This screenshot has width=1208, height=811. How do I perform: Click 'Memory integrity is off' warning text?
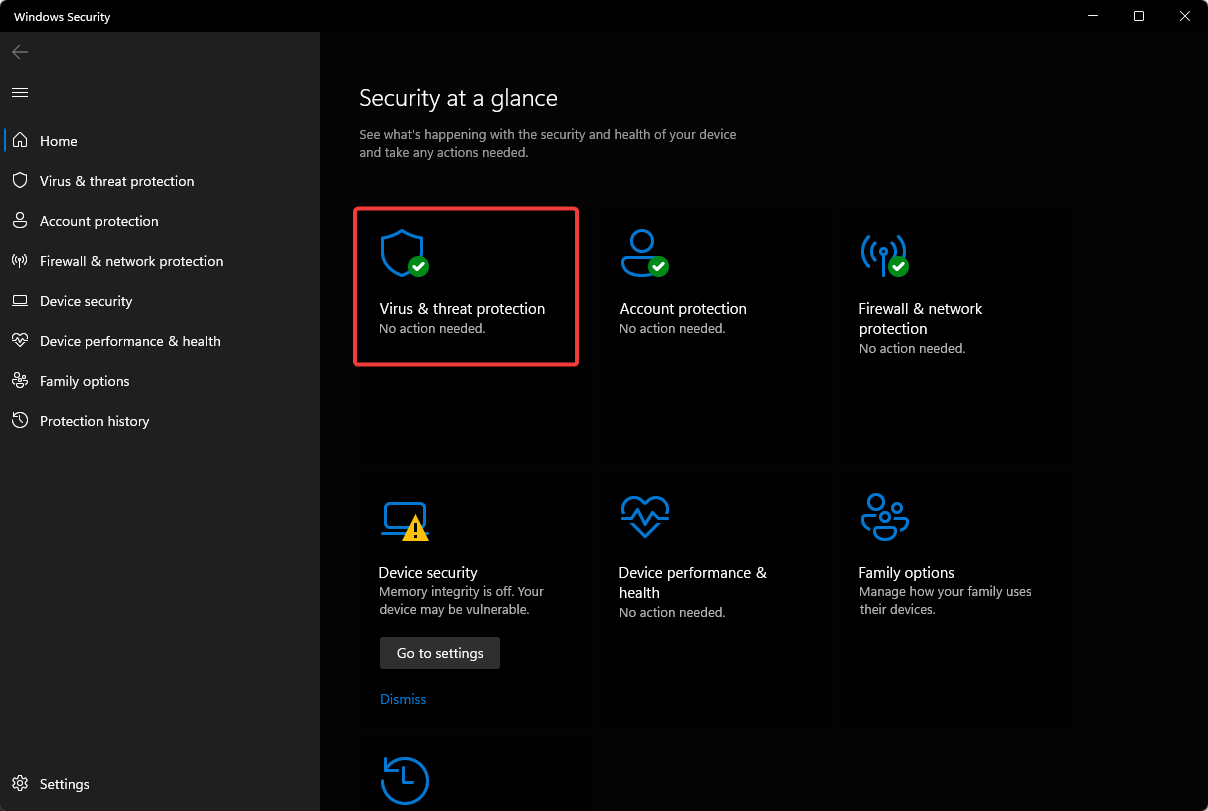tap(461, 601)
